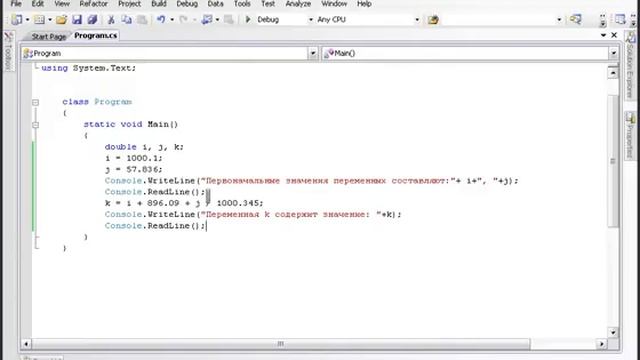Click the Save All icon
Screen dimensions: 640x360
pyautogui.click(x=93, y=19)
